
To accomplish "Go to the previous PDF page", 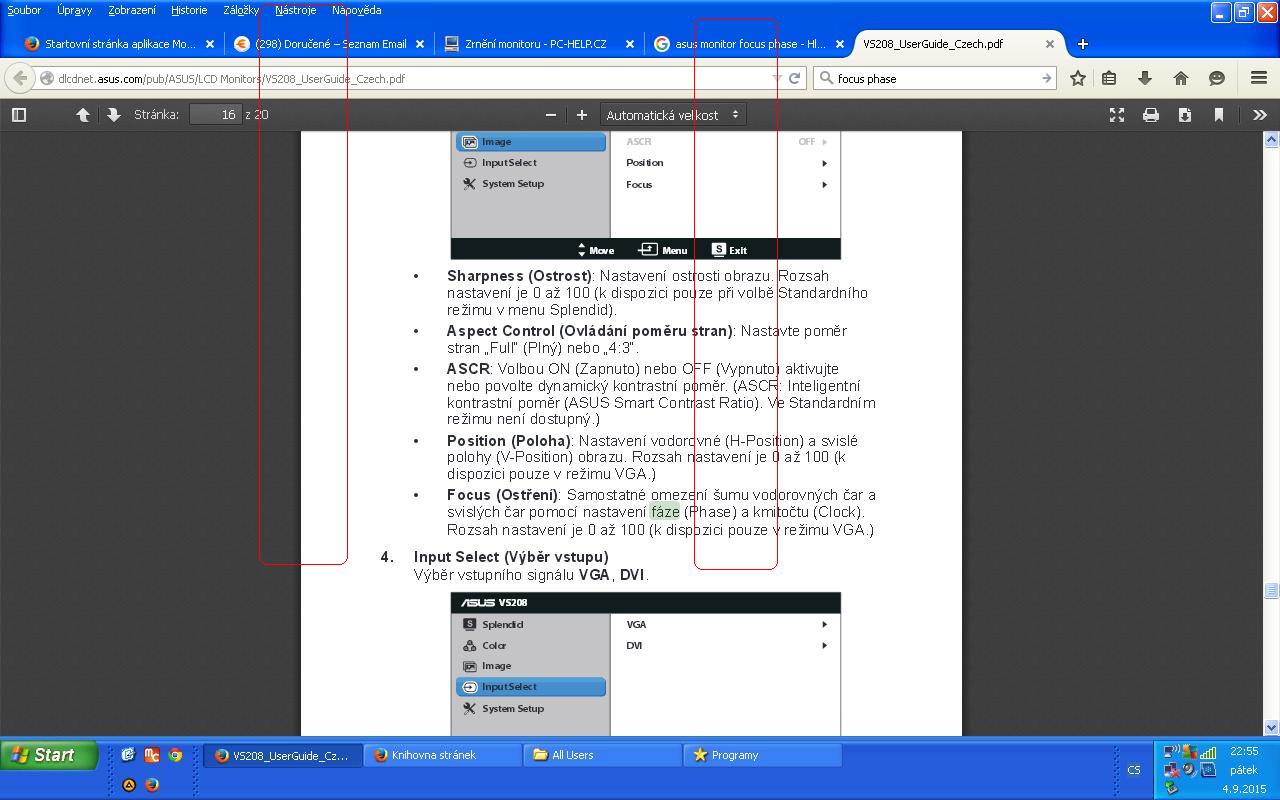I will pyautogui.click(x=83, y=115).
